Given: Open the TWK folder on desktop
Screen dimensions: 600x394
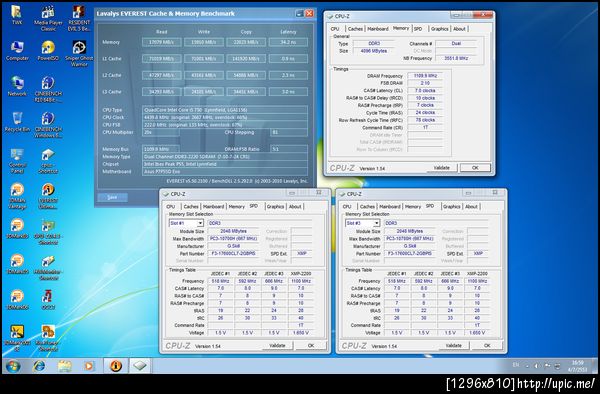Looking at the screenshot, I should (17, 15).
